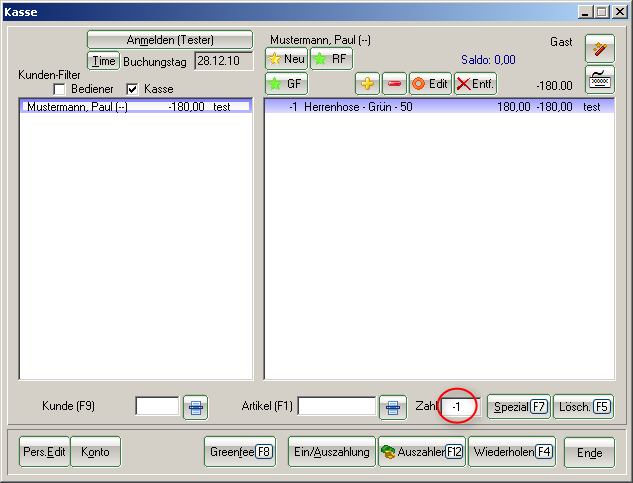The width and height of the screenshot is (633, 483).
Task: Click the Wiederholen F4 button
Action: click(x=512, y=452)
